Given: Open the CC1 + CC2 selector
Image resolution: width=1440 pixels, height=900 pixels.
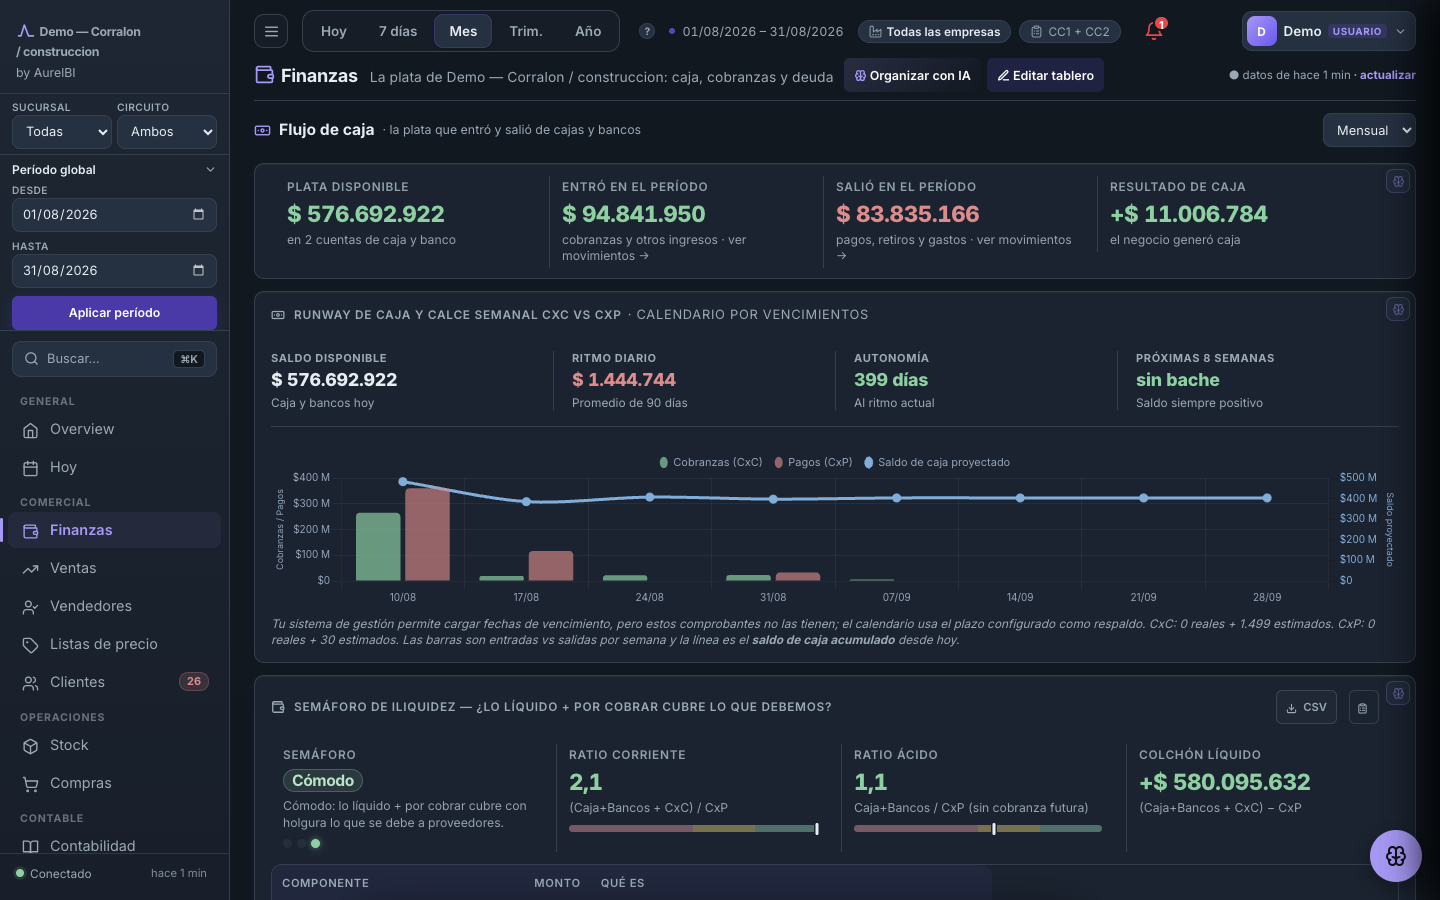Looking at the screenshot, I should tap(1070, 32).
